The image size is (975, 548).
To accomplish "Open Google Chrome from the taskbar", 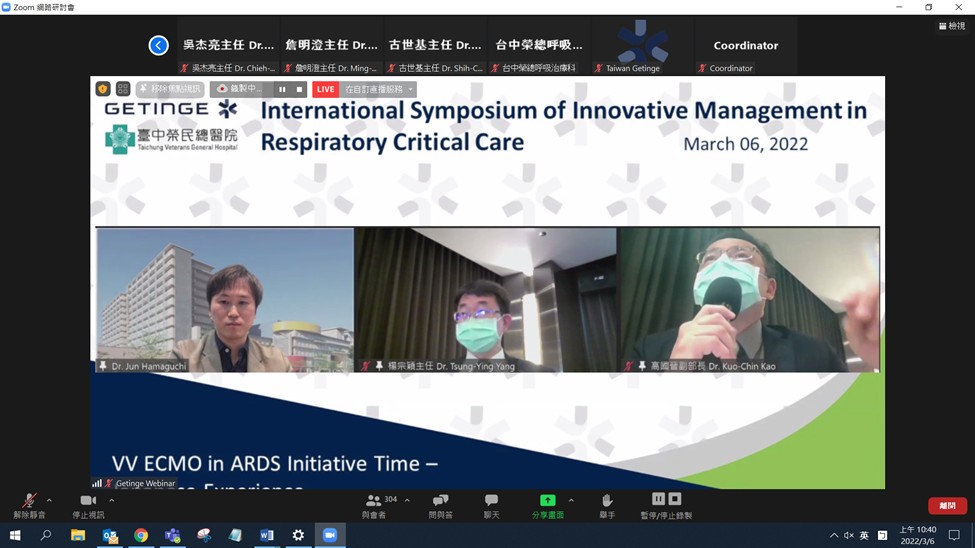I will pyautogui.click(x=141, y=535).
